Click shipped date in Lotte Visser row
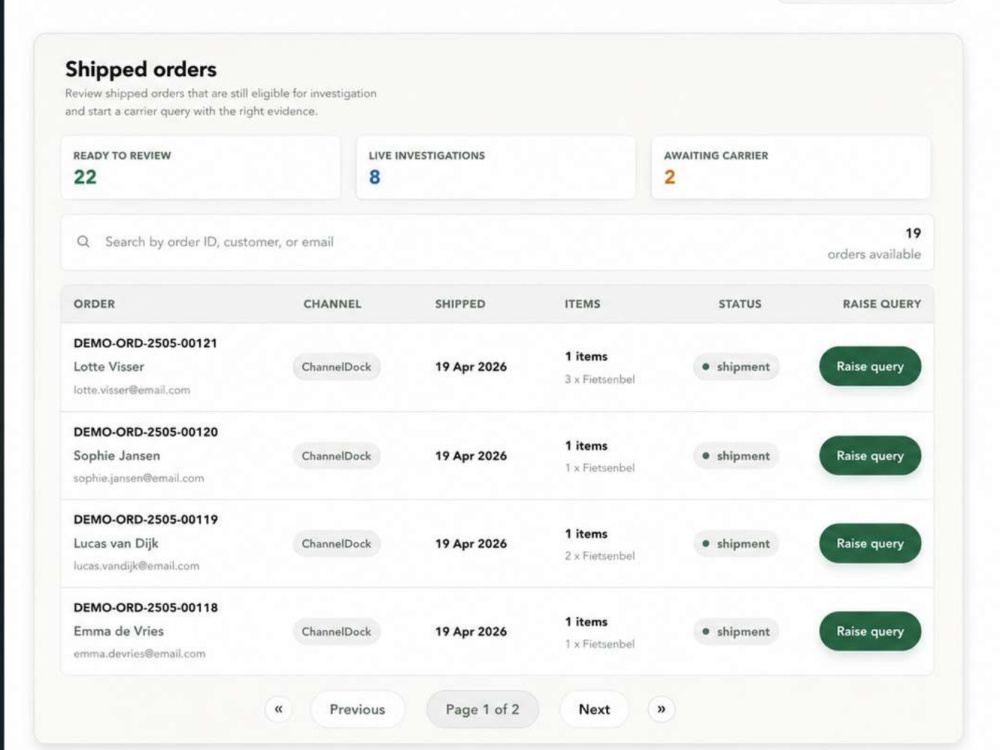 coord(471,367)
